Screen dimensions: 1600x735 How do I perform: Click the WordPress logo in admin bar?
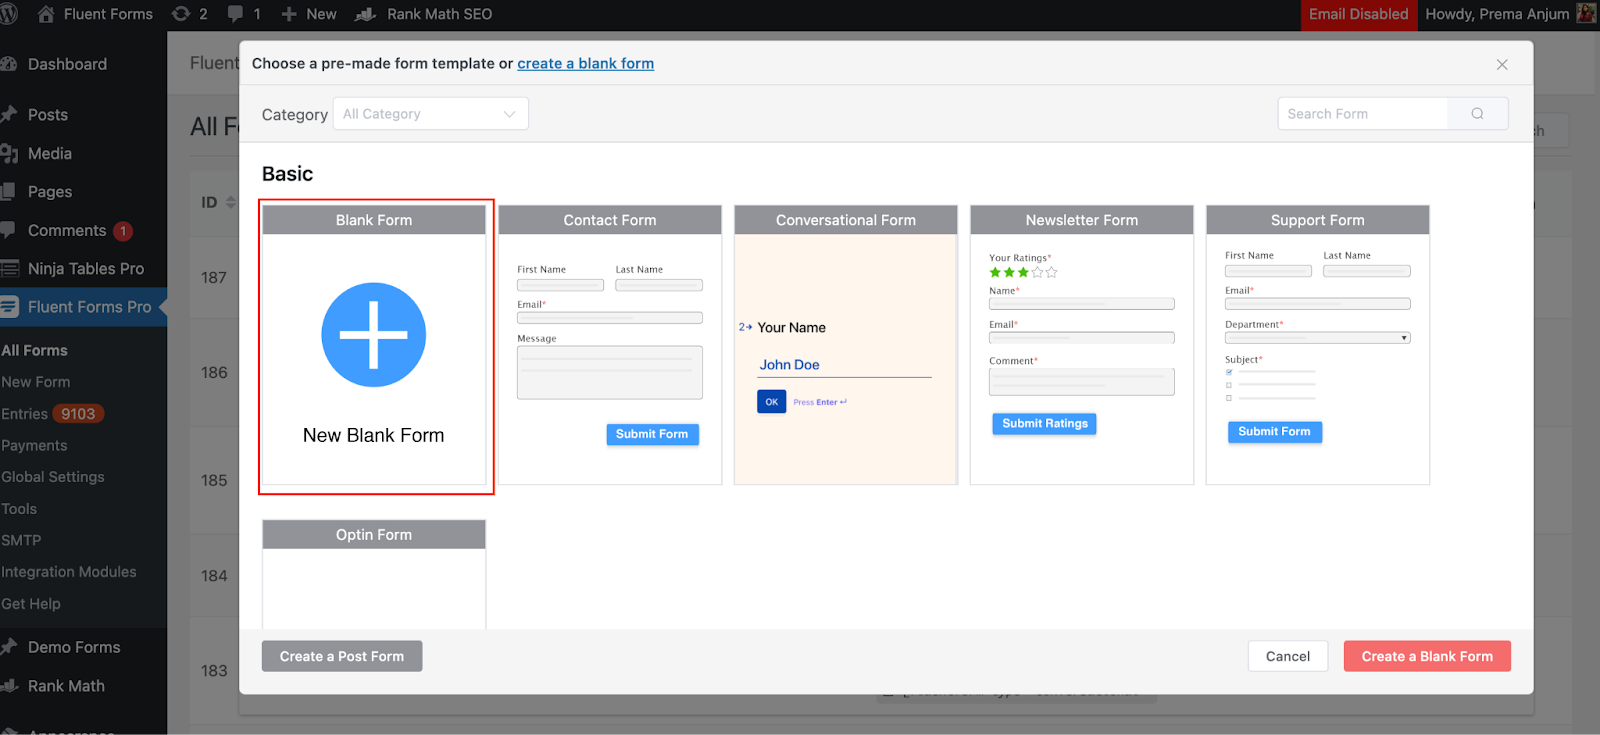tap(9, 14)
